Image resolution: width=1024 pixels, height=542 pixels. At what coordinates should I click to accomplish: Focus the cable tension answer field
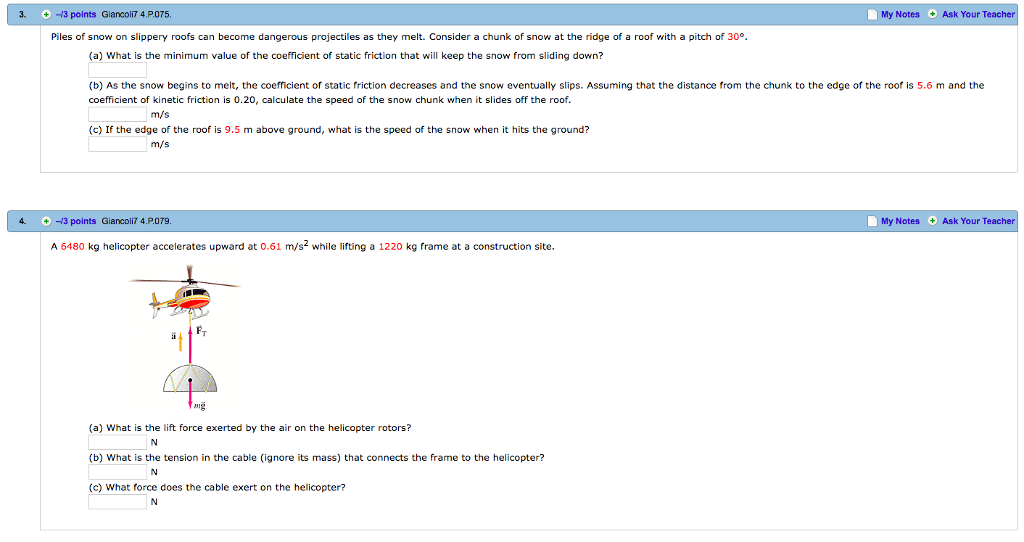tap(118, 472)
